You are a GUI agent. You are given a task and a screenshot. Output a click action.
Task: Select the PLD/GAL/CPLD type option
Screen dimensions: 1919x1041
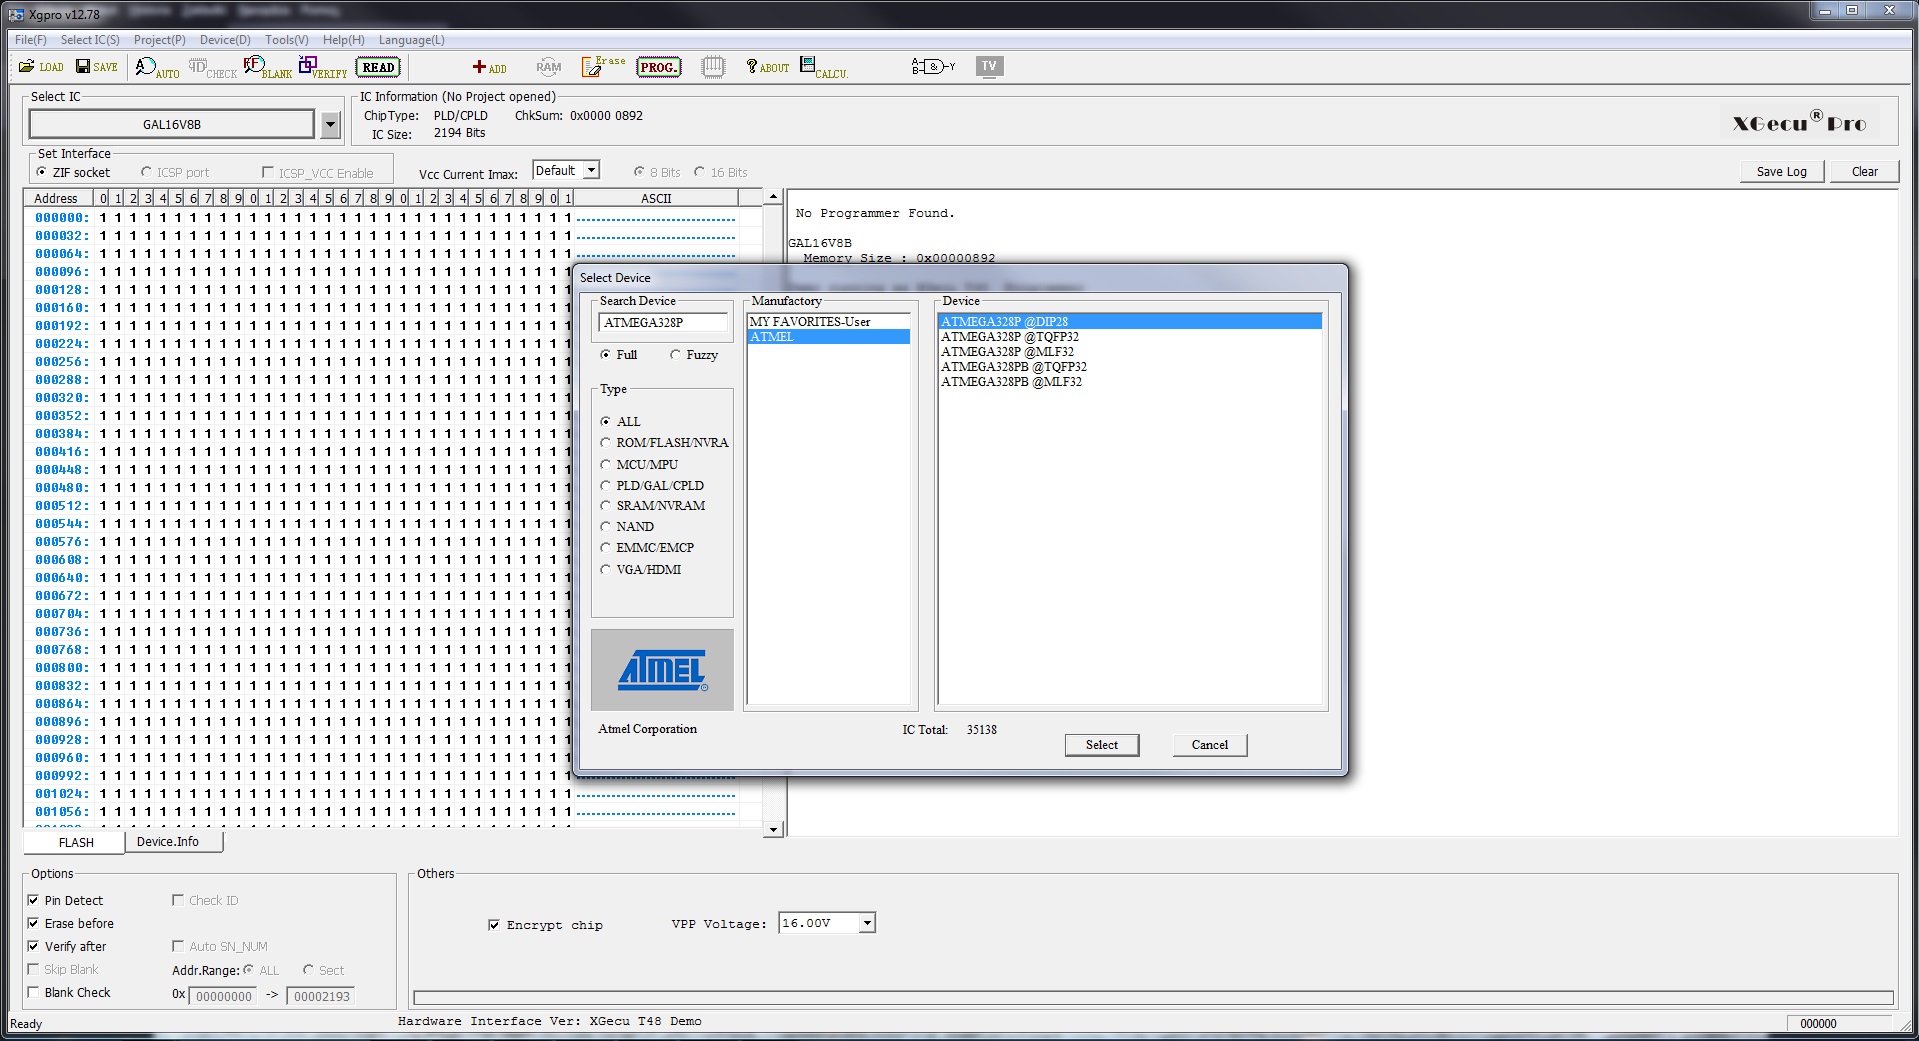[606, 486]
